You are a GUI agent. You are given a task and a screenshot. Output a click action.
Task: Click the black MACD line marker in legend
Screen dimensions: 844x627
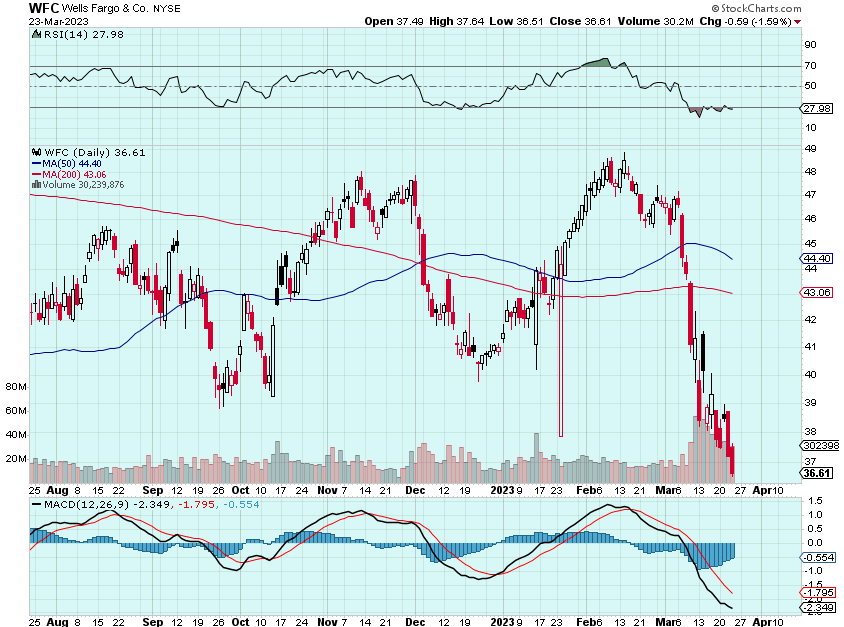tap(36, 504)
